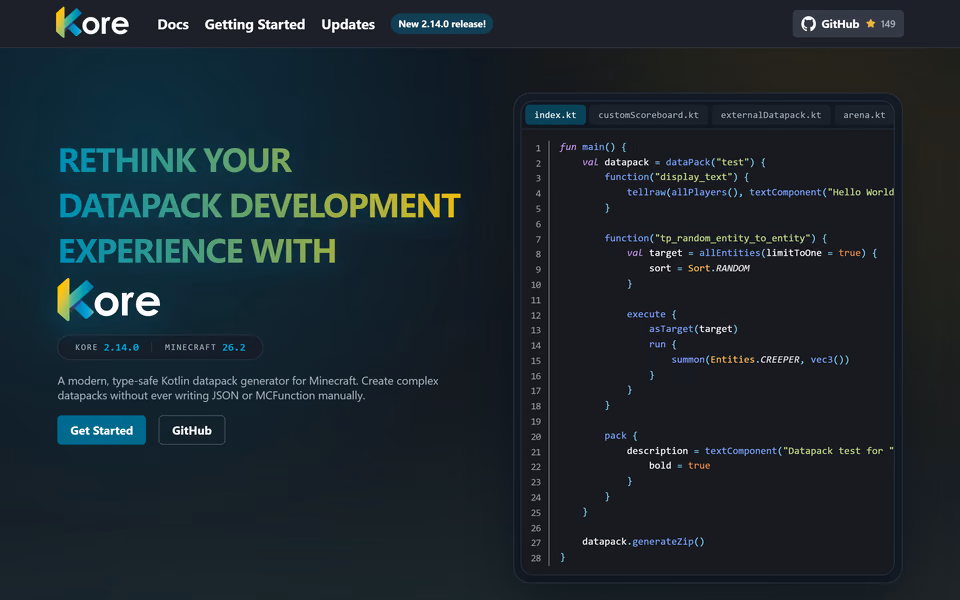Click the GitHub octocat icon in header
Viewport: 960px width, 600px height.
coord(808,24)
